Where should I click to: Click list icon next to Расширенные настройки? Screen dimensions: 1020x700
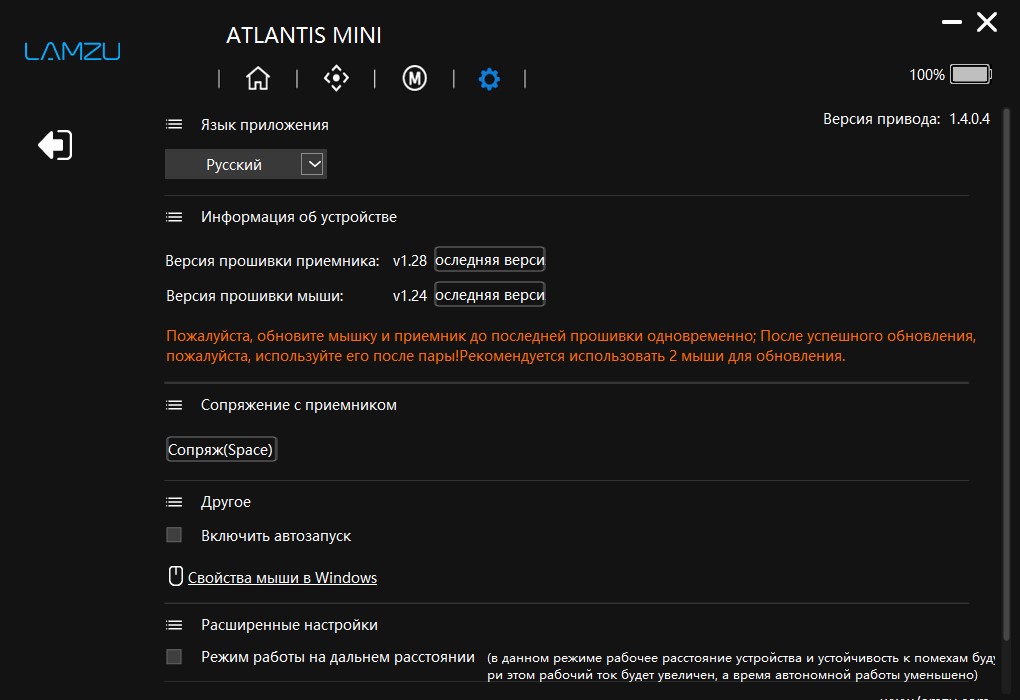pyautogui.click(x=174, y=625)
